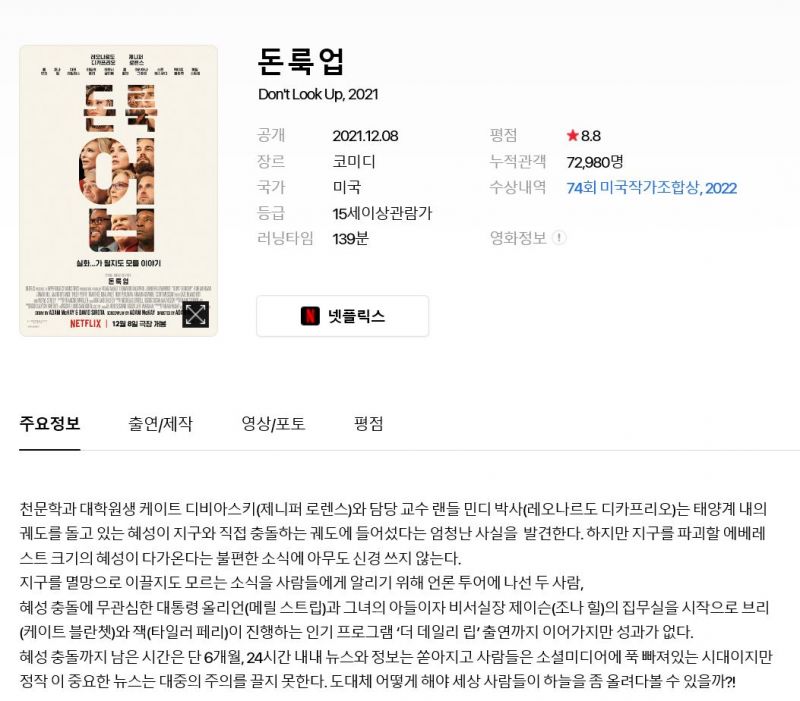Click the red star rating icon
800x701 pixels.
tap(572, 135)
